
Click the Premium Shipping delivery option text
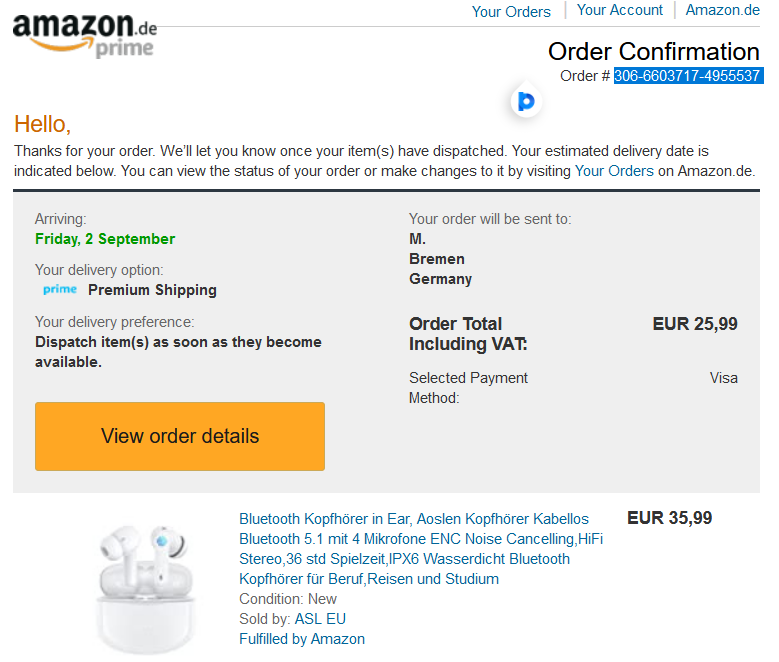pyautogui.click(x=152, y=290)
